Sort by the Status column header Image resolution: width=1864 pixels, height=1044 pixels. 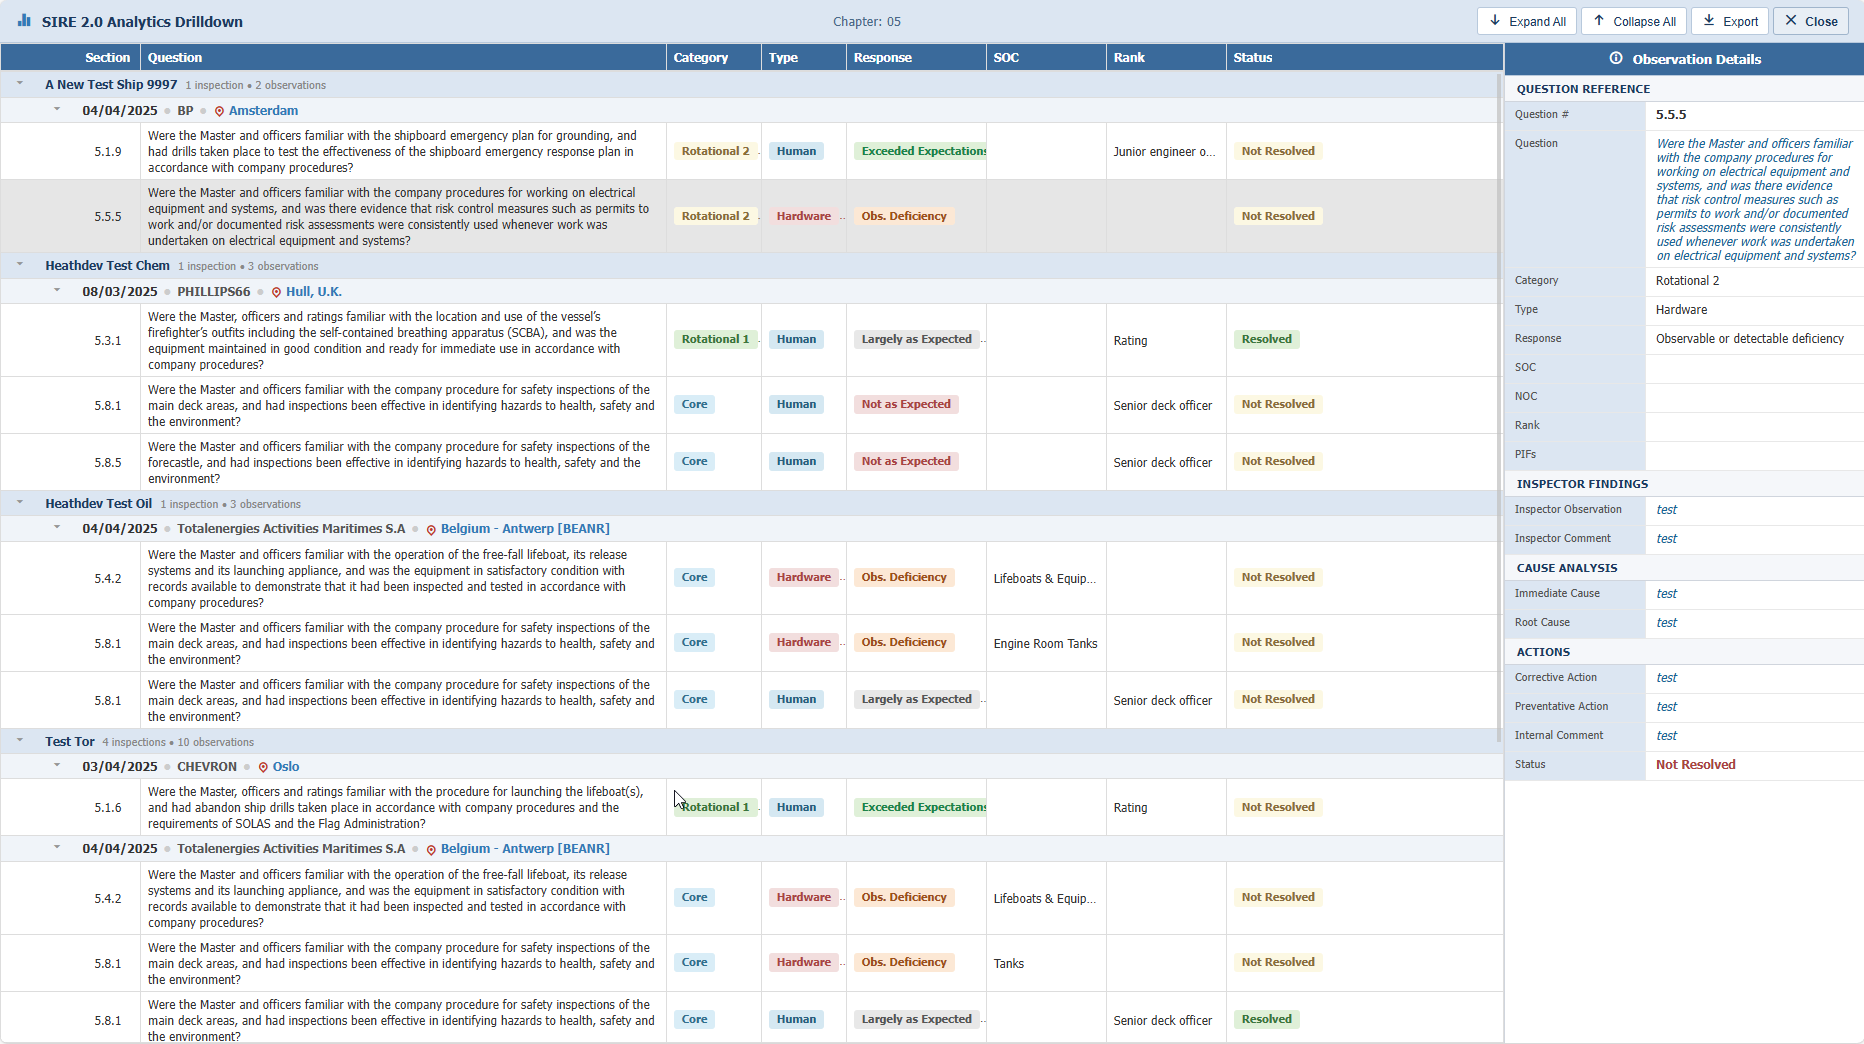(x=1253, y=58)
